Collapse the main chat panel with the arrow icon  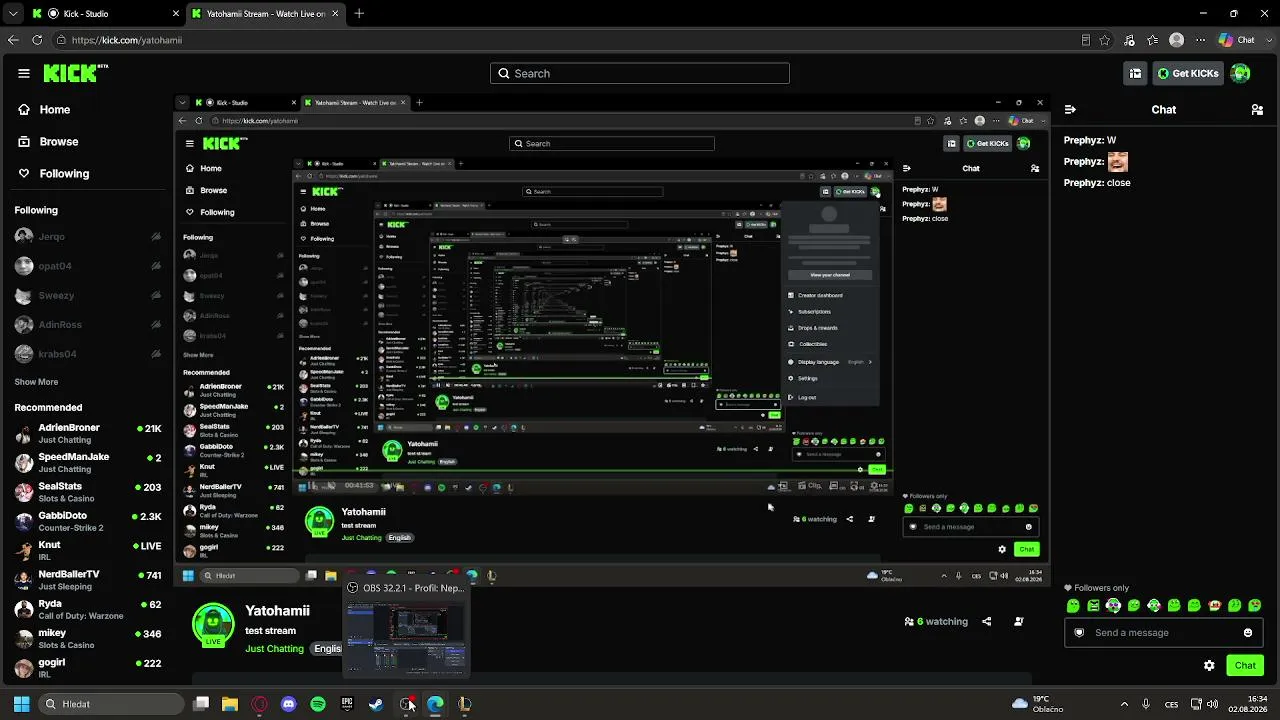1070,110
